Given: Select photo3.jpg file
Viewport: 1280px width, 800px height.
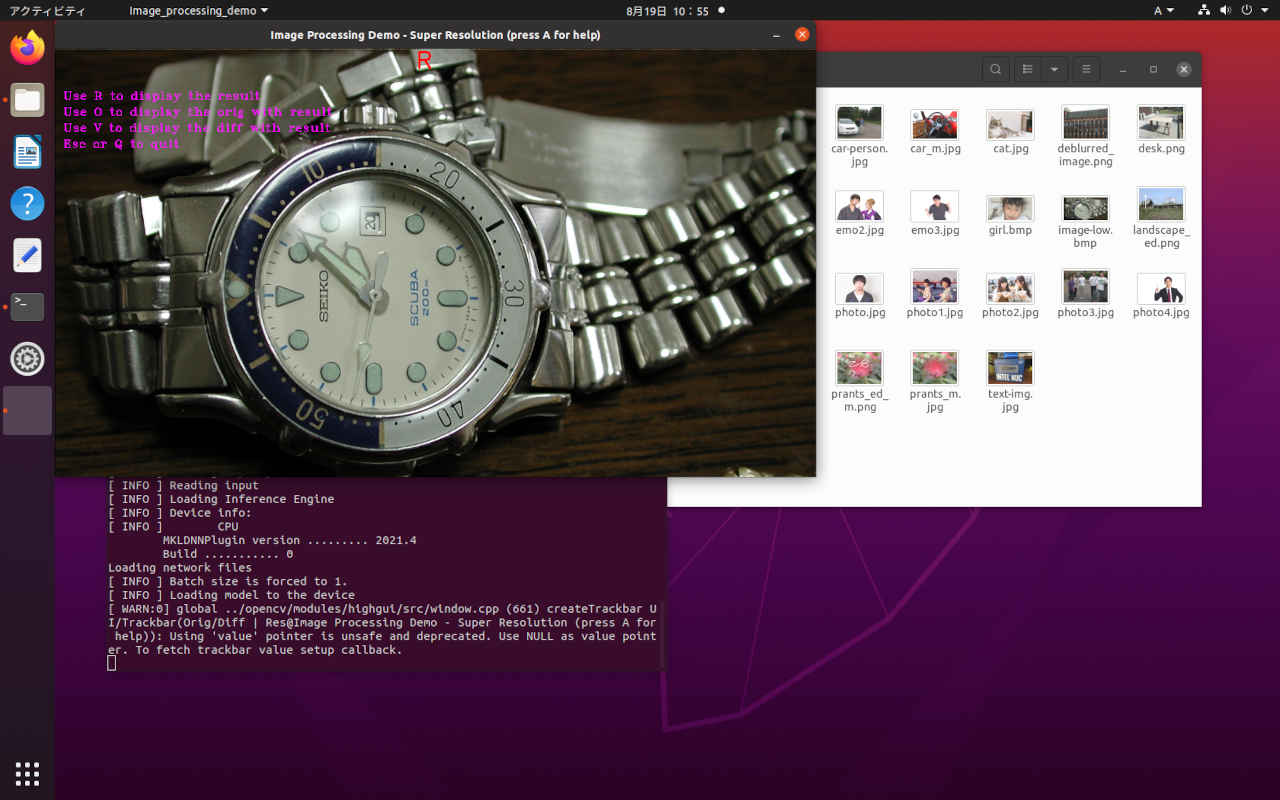Looking at the screenshot, I should 1085,295.
